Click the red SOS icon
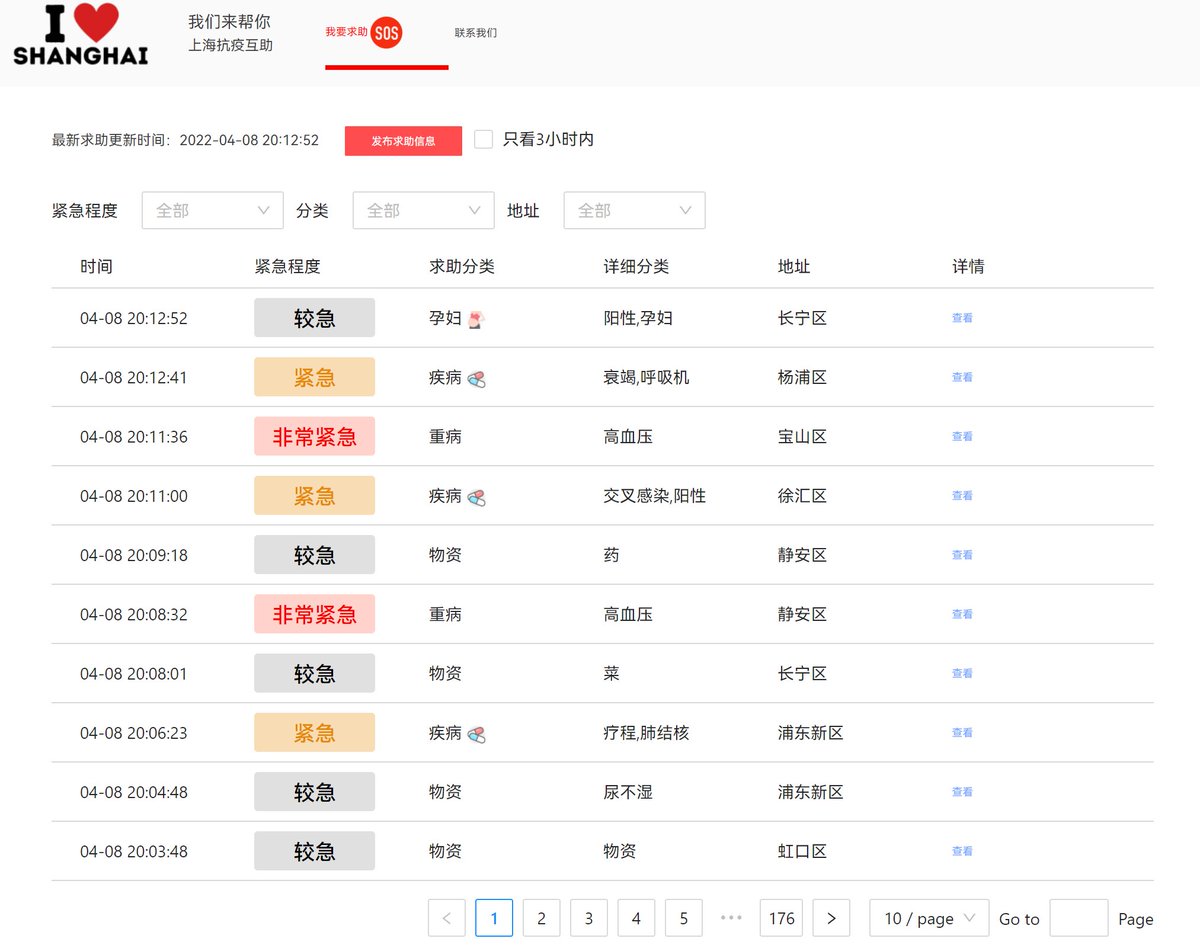Viewport: 1200px width, 948px height. [x=386, y=33]
